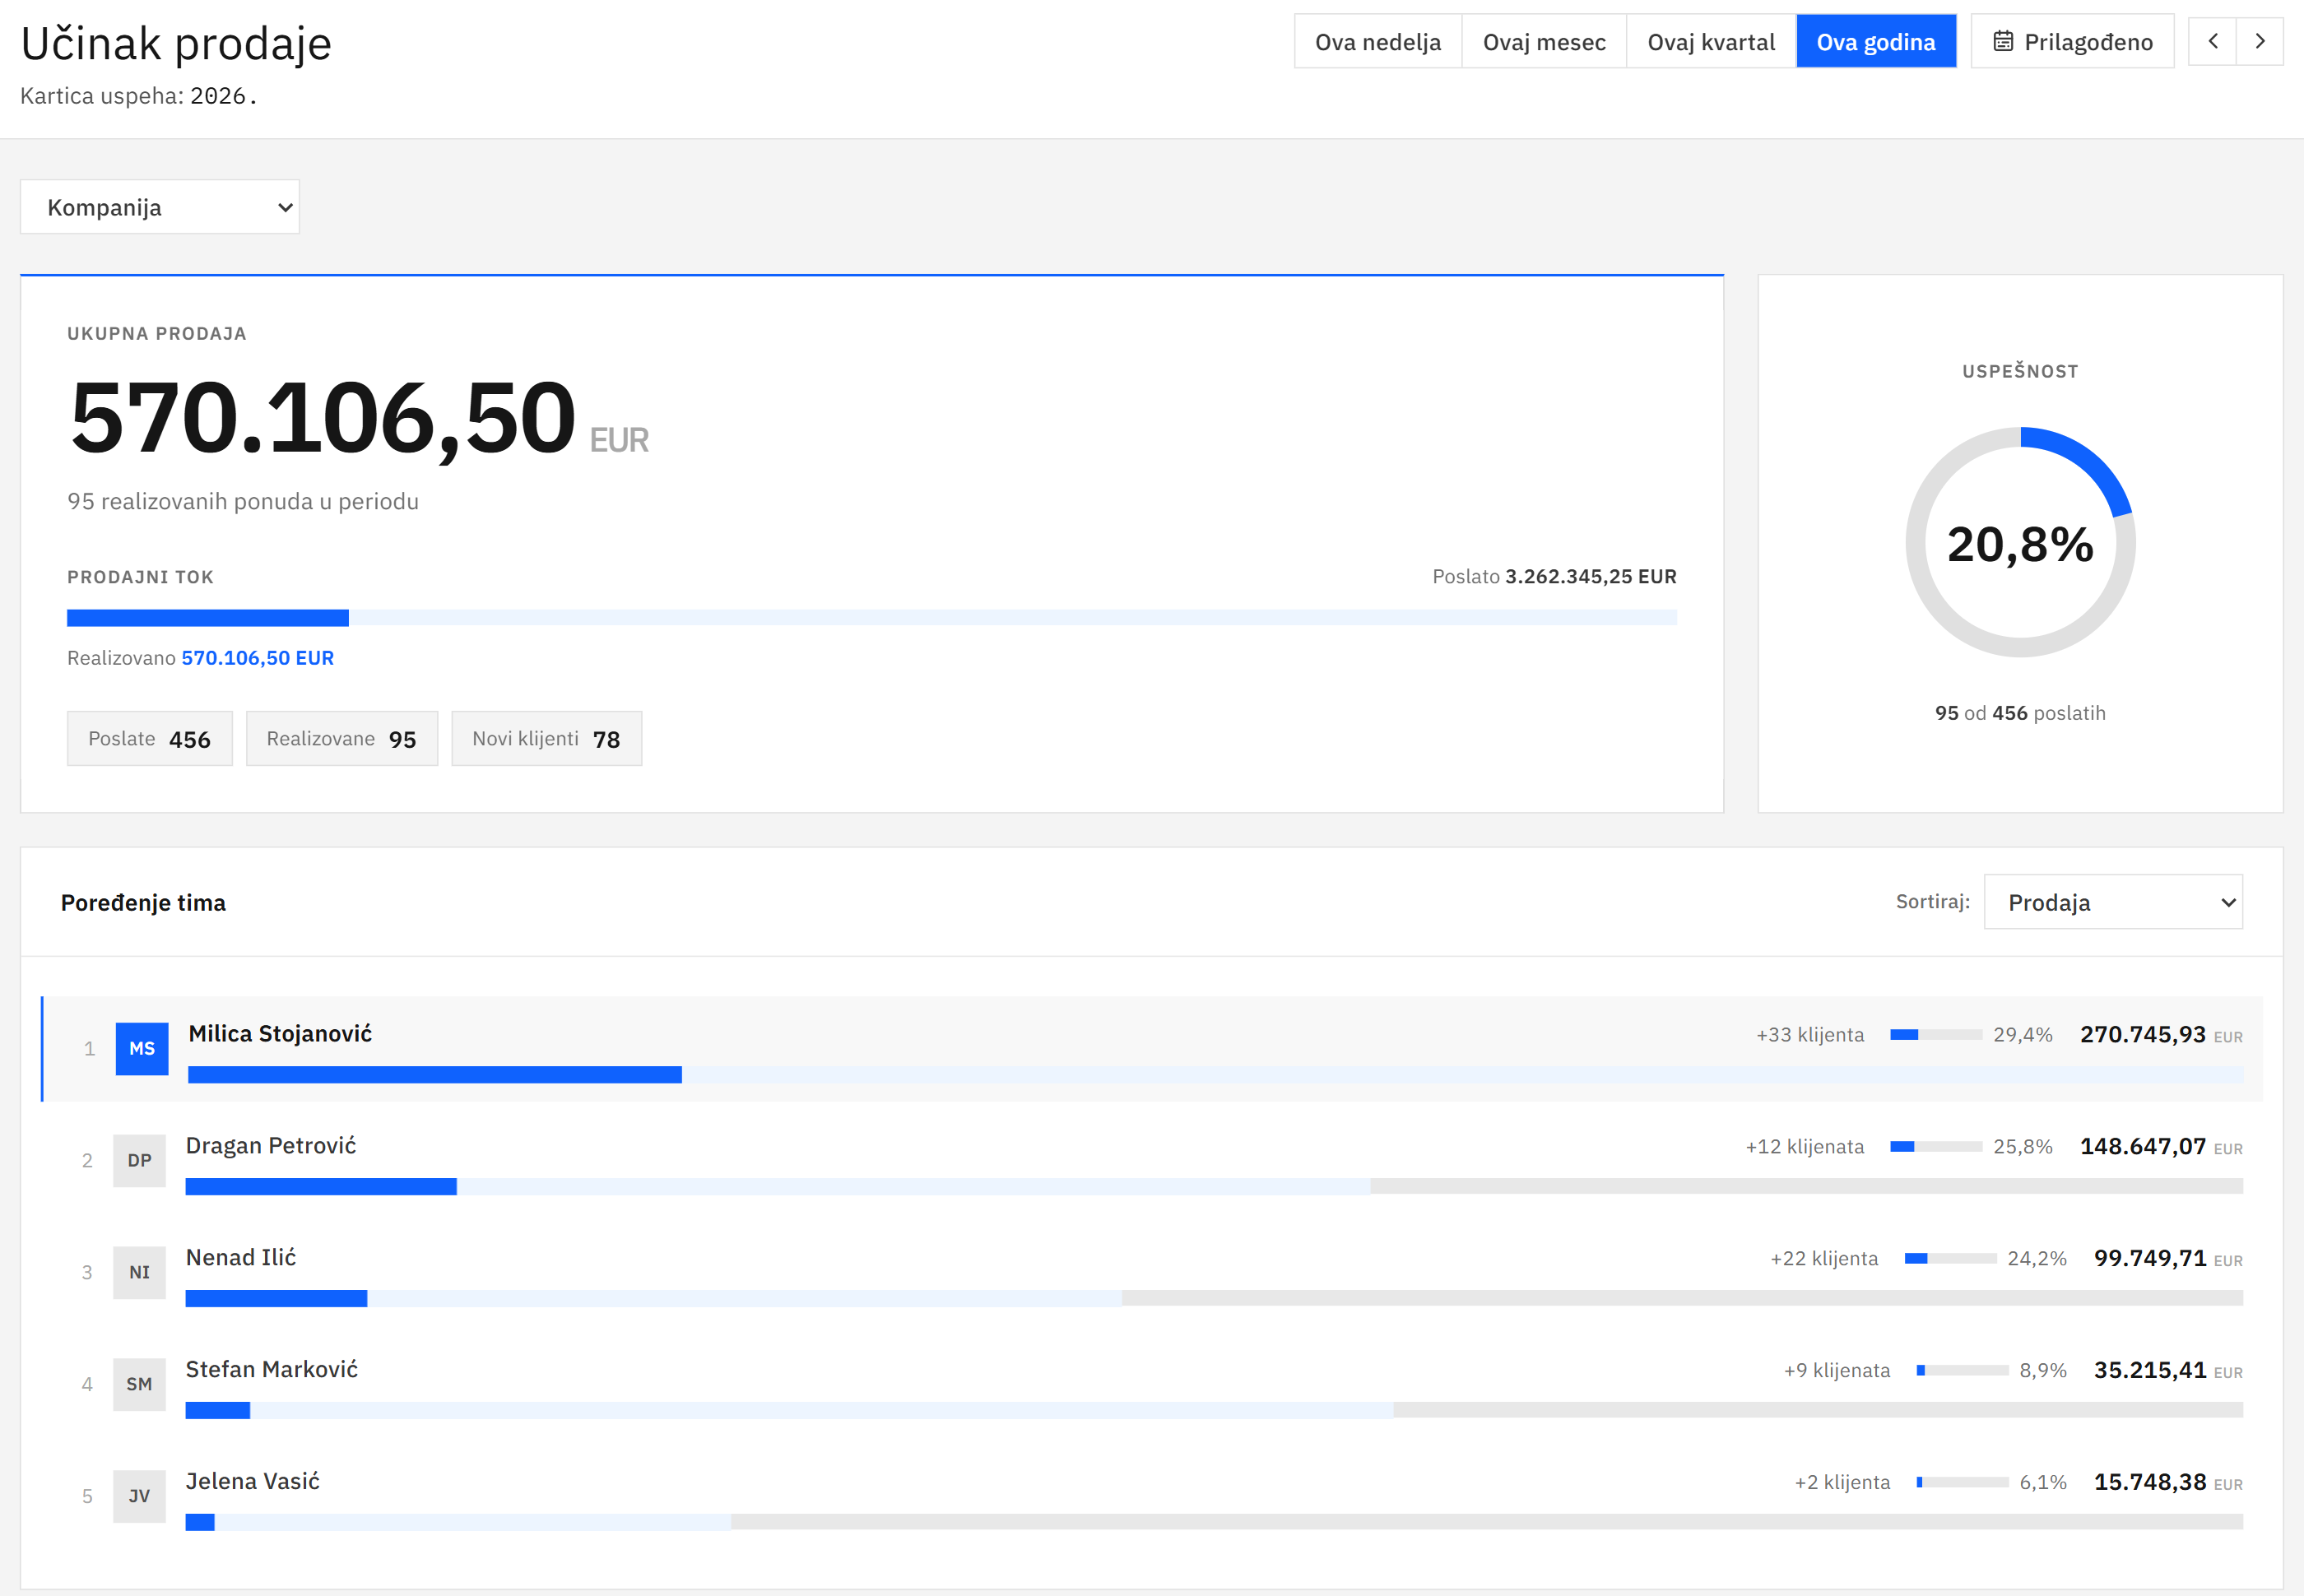The width and height of the screenshot is (2304, 1596).
Task: Click the +12 klijenata label
Action: 1805,1147
